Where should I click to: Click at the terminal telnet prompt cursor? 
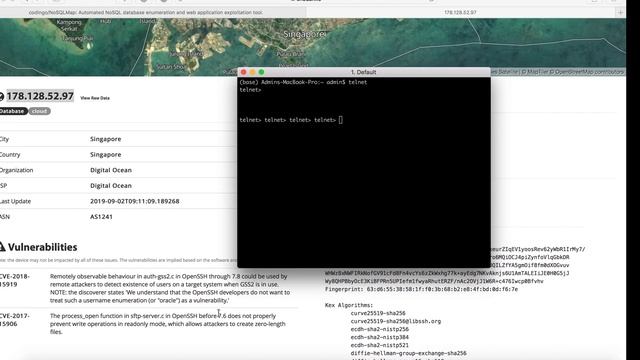pyautogui.click(x=341, y=120)
